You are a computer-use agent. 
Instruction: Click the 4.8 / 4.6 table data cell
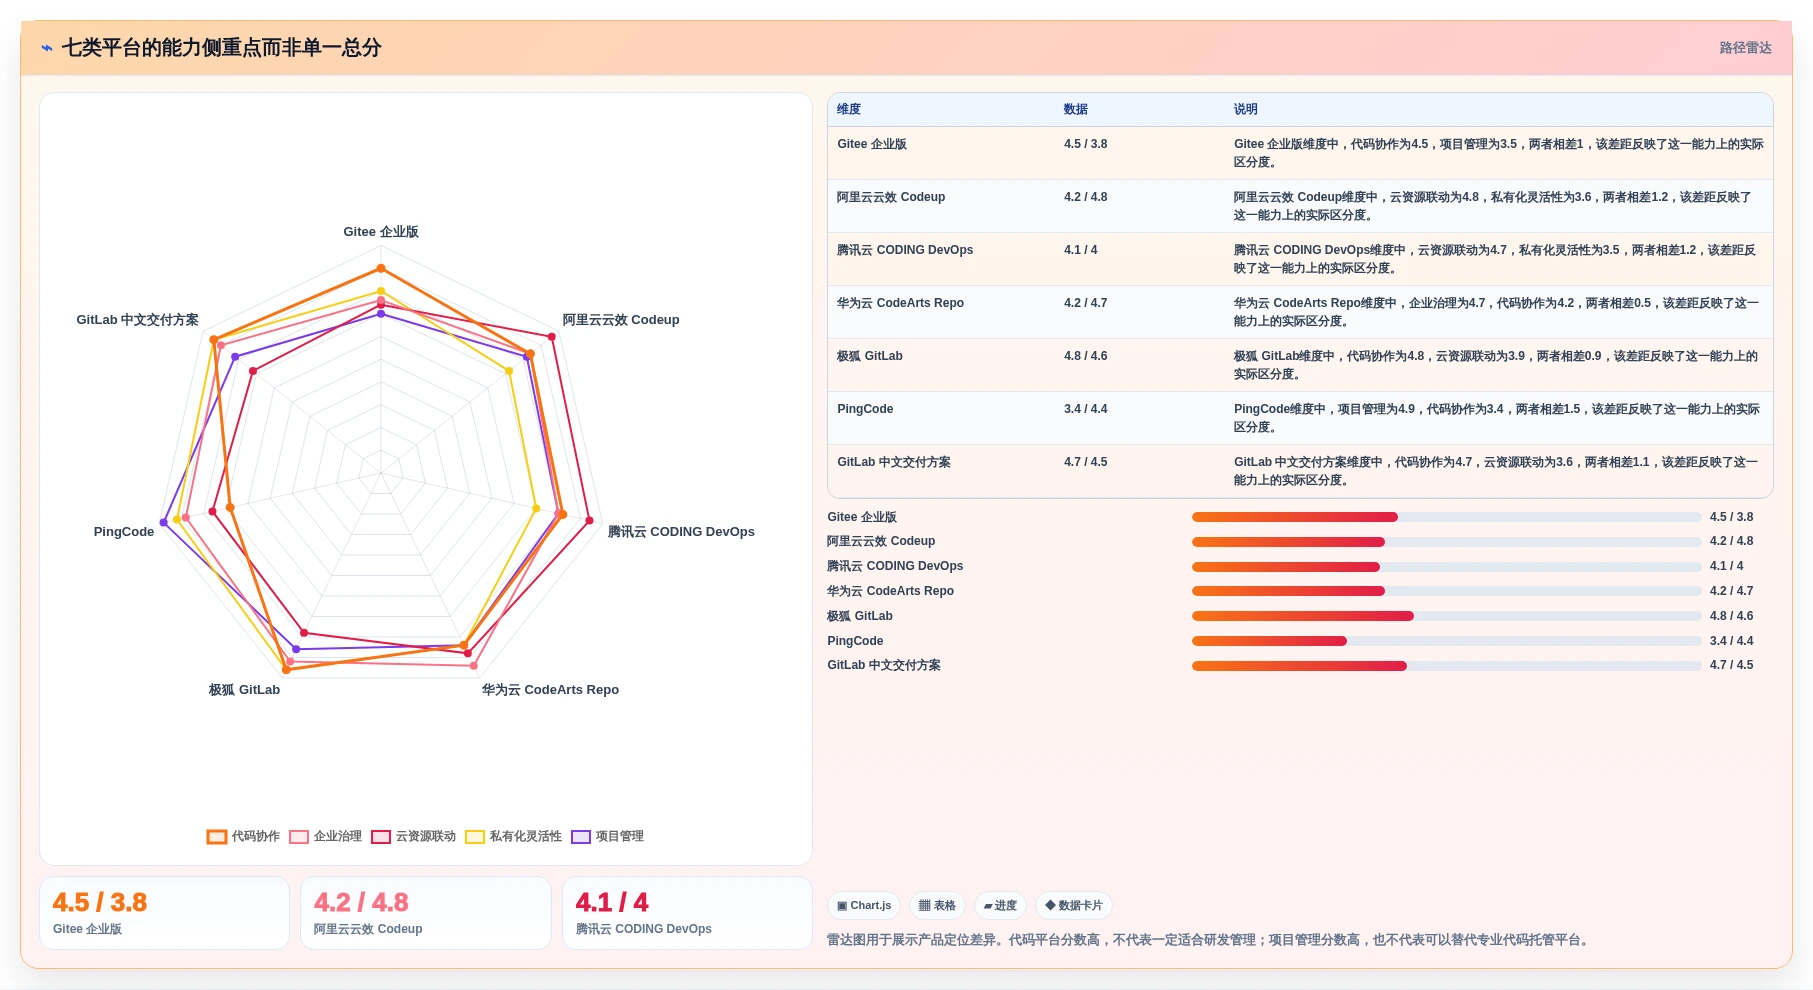1085,356
